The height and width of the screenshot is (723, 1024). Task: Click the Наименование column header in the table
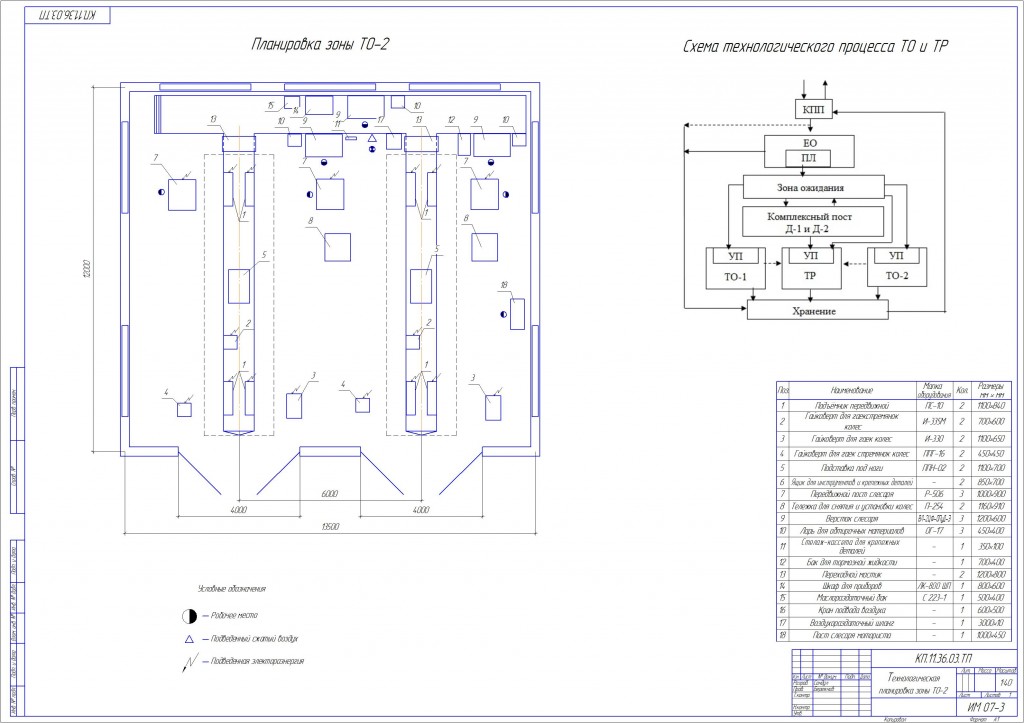(x=852, y=391)
